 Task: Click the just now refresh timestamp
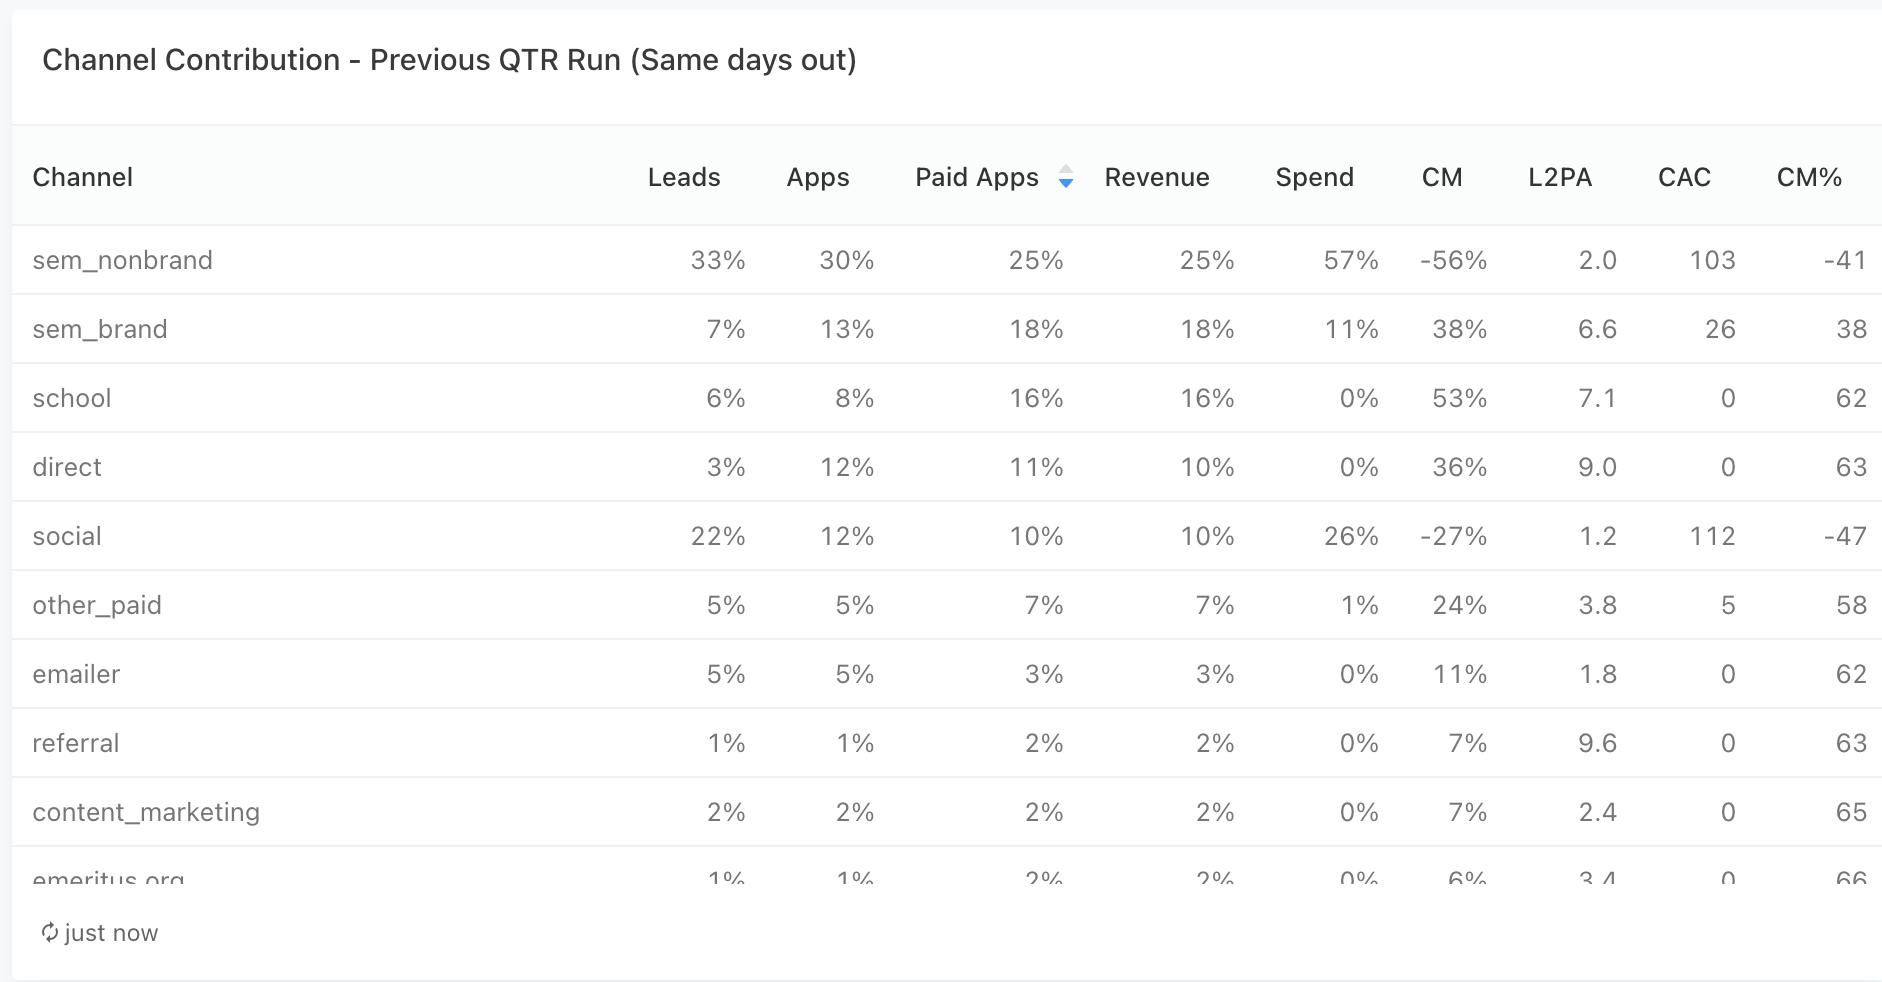111,933
